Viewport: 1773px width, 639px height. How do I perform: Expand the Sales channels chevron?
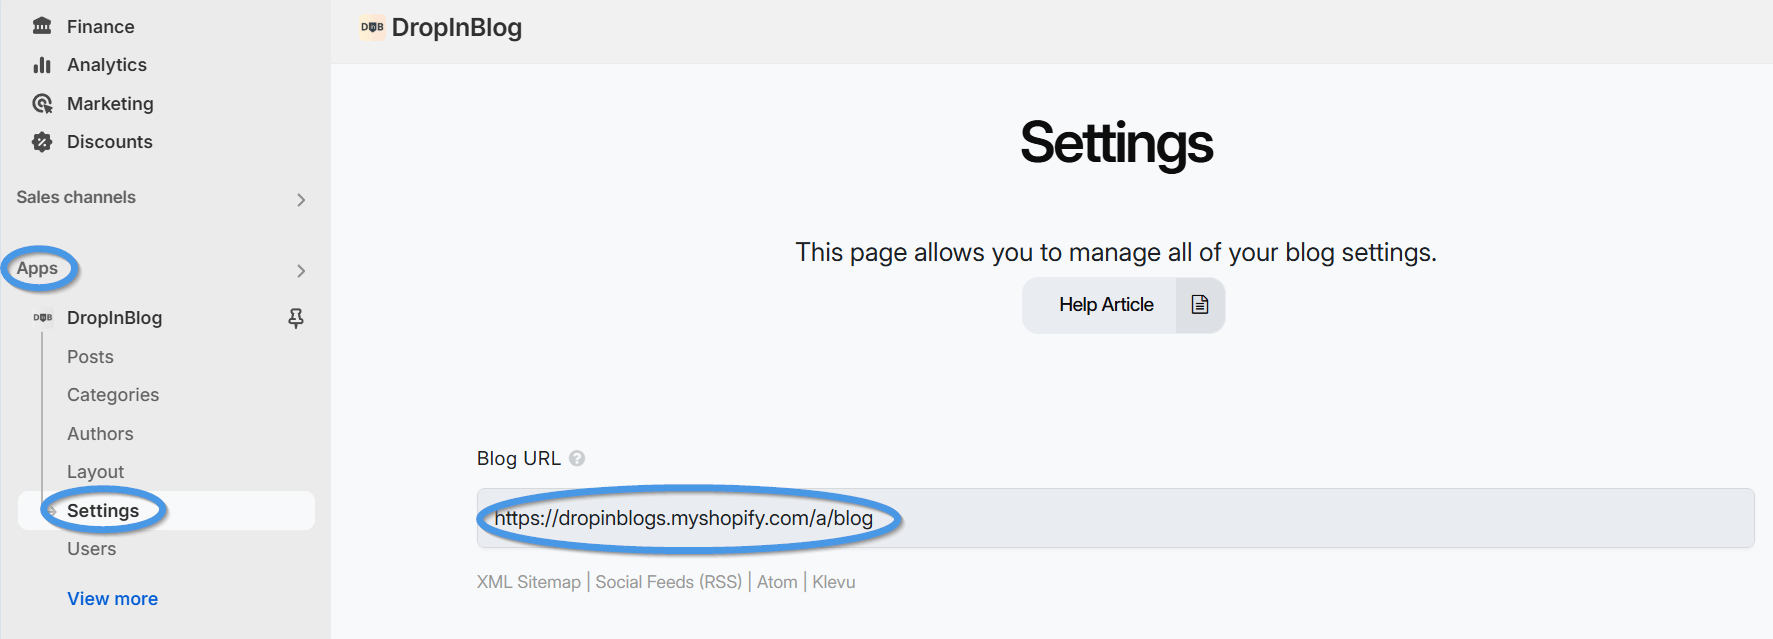tap(301, 200)
